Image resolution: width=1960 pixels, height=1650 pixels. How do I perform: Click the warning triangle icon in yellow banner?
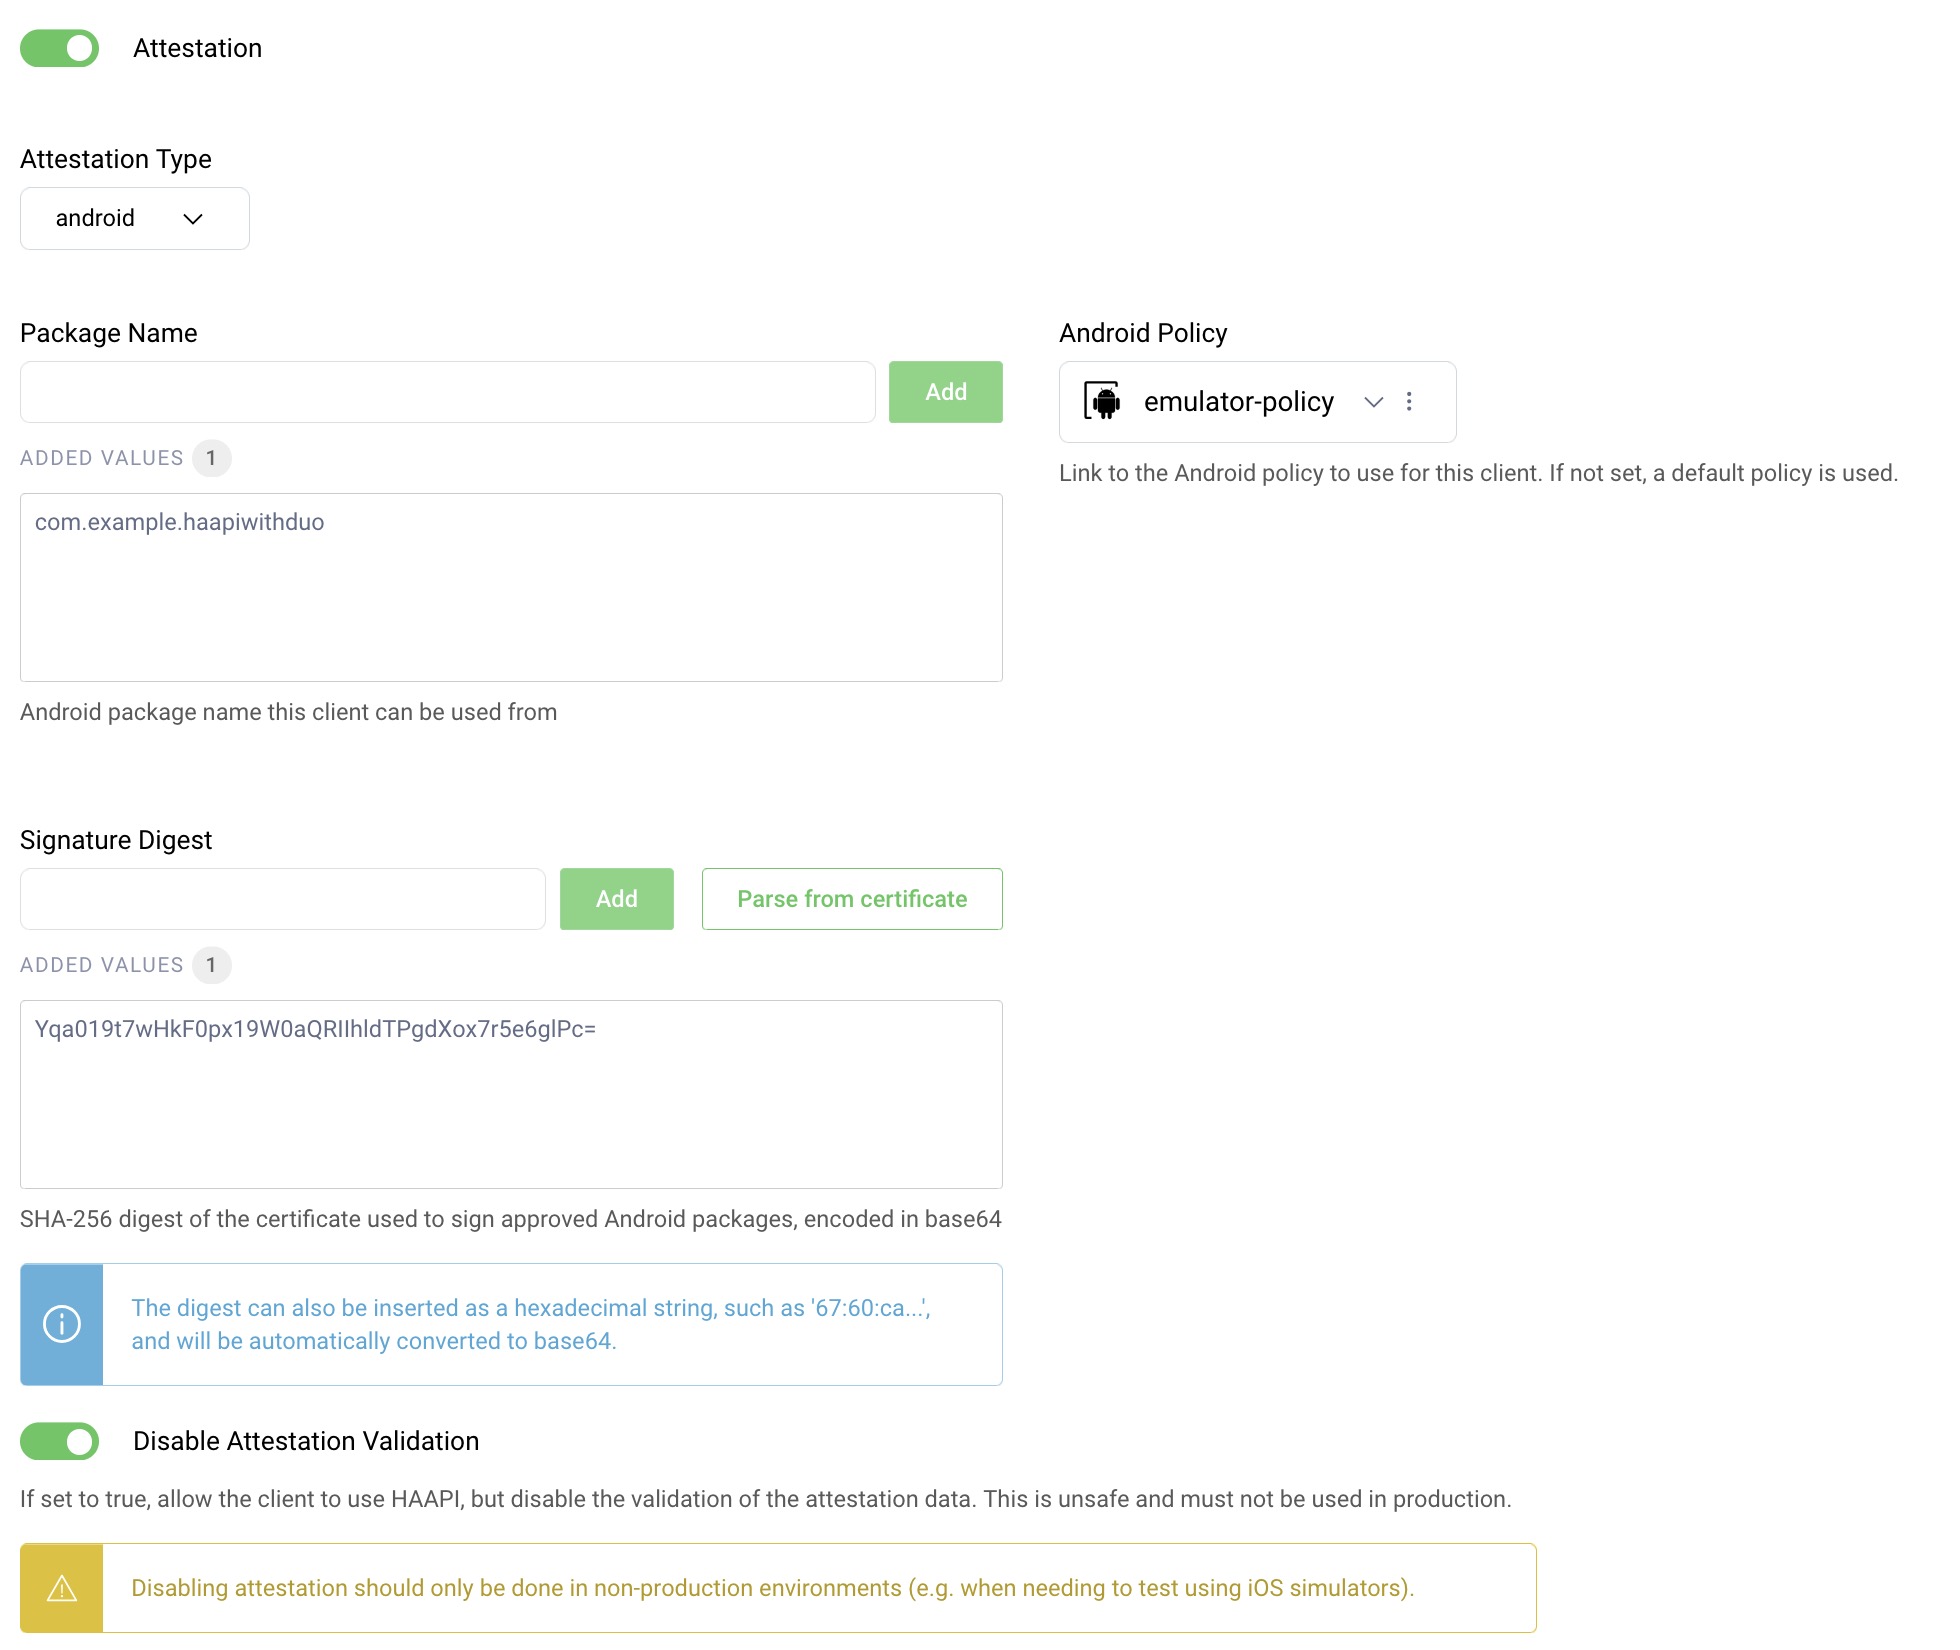click(x=62, y=1588)
